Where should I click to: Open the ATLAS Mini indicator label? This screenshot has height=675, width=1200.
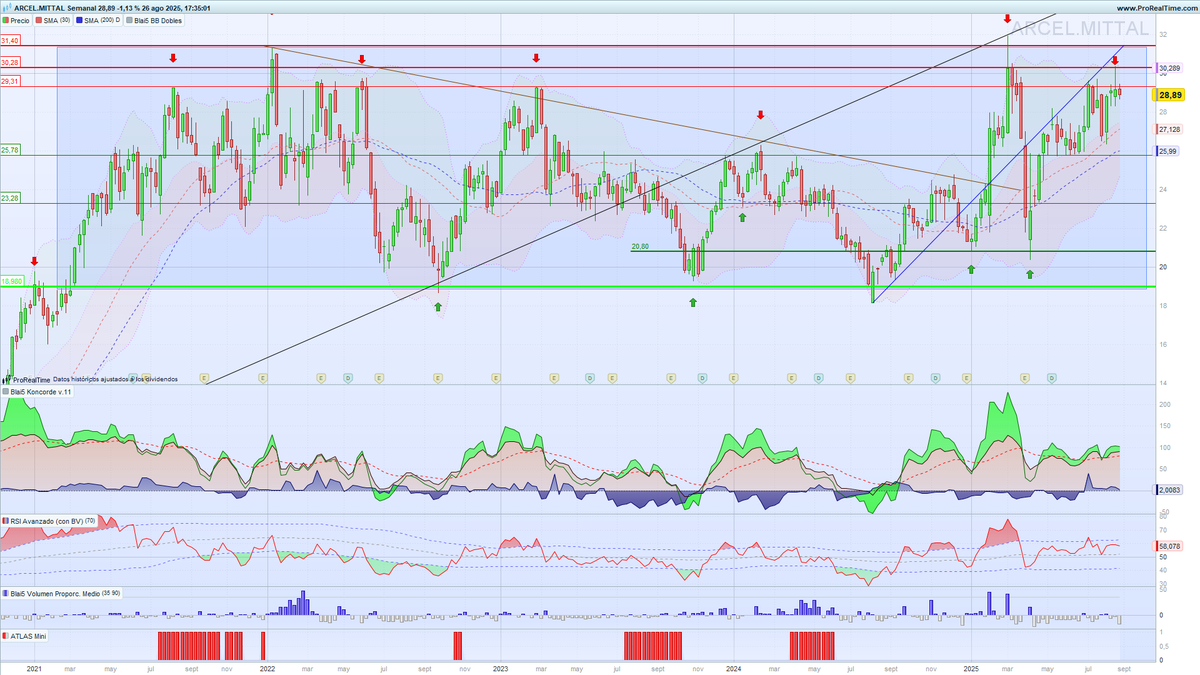pos(28,635)
